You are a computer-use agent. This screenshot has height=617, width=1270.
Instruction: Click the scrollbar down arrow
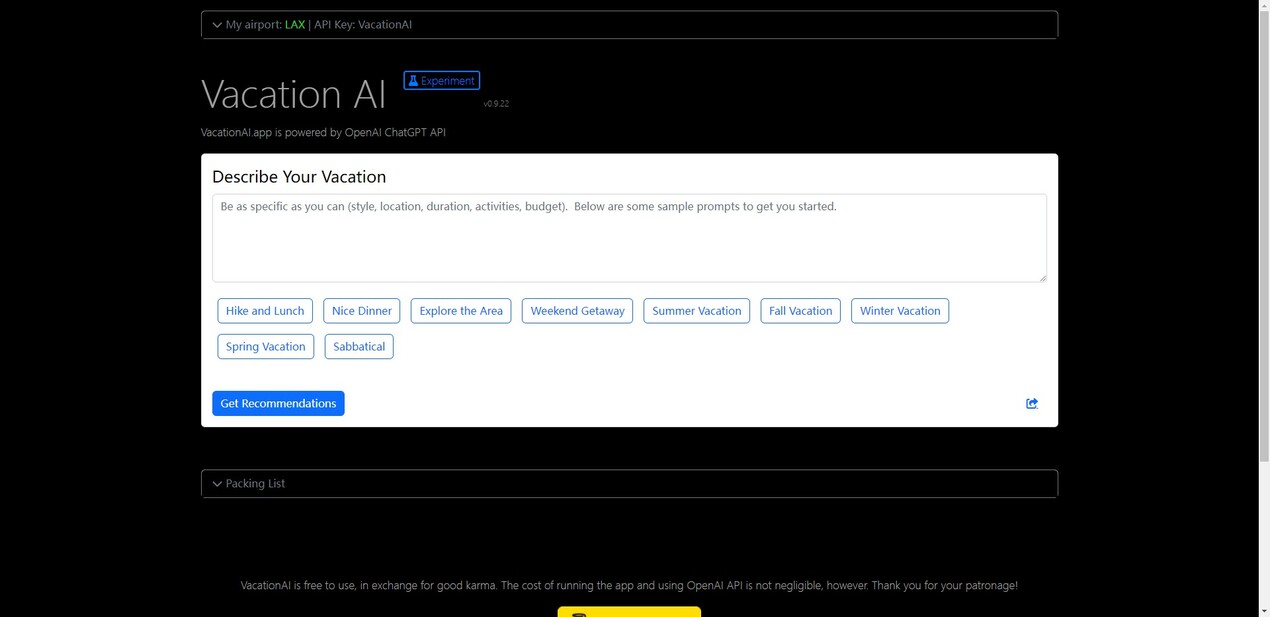[1264, 610]
